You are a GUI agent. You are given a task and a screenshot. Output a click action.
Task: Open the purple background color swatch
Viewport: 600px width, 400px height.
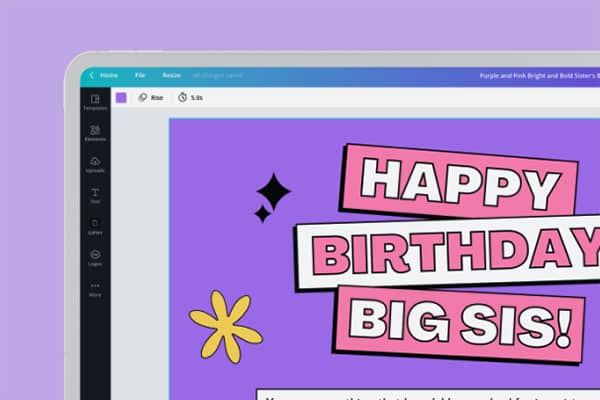(x=121, y=98)
